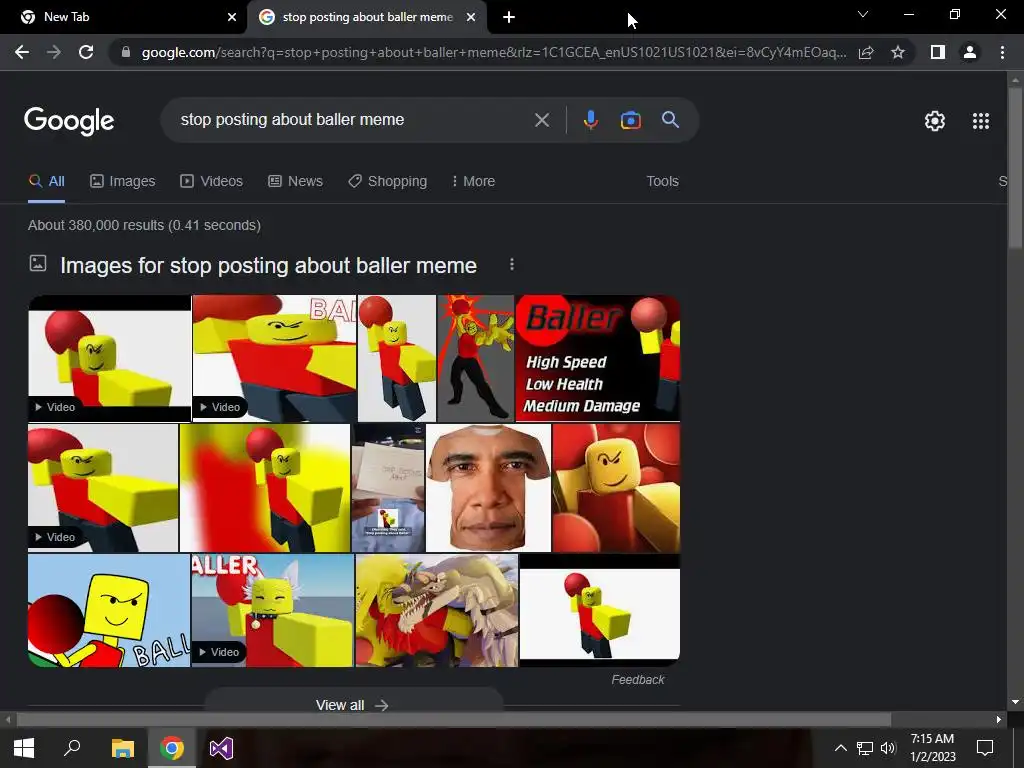1024x768 pixels.
Task: Search by image with Google Lens
Action: pos(630,120)
